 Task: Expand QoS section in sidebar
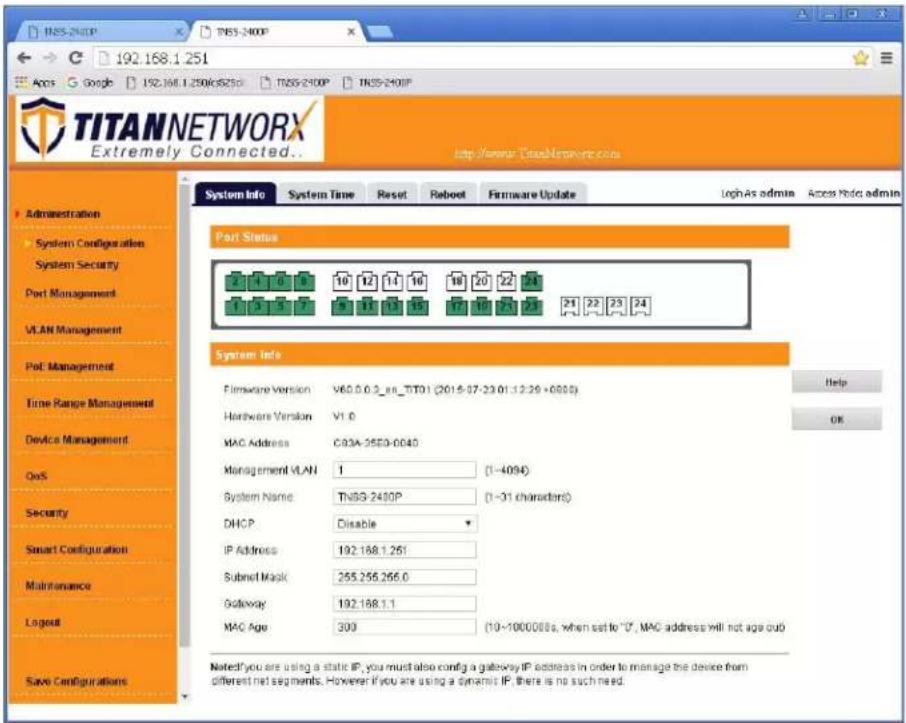[36, 476]
